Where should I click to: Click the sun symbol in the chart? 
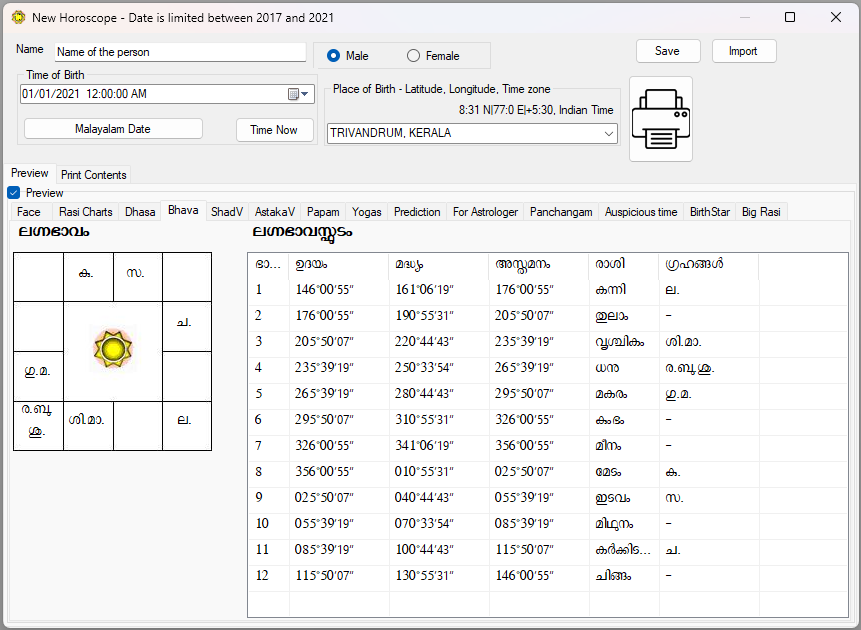[x=113, y=348]
